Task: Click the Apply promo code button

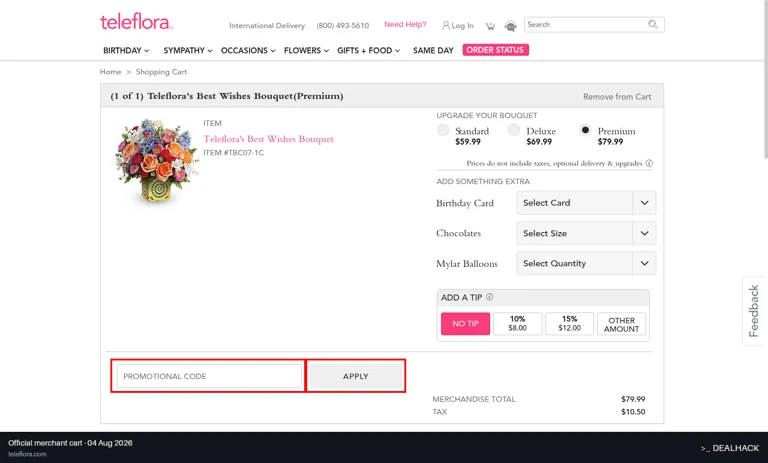Action: 356,376
